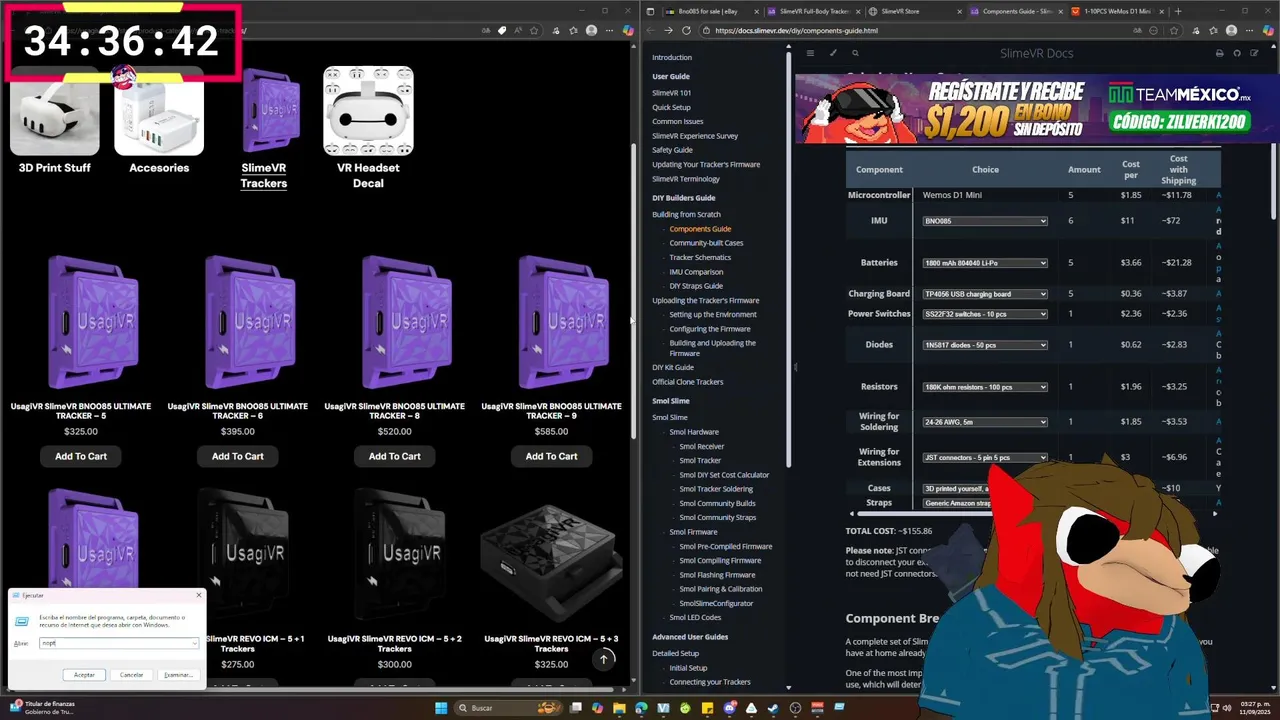Image resolution: width=1280 pixels, height=720 pixels.
Task: Add BNO085 Ultimate Tracker 6 to cart
Action: 238,456
